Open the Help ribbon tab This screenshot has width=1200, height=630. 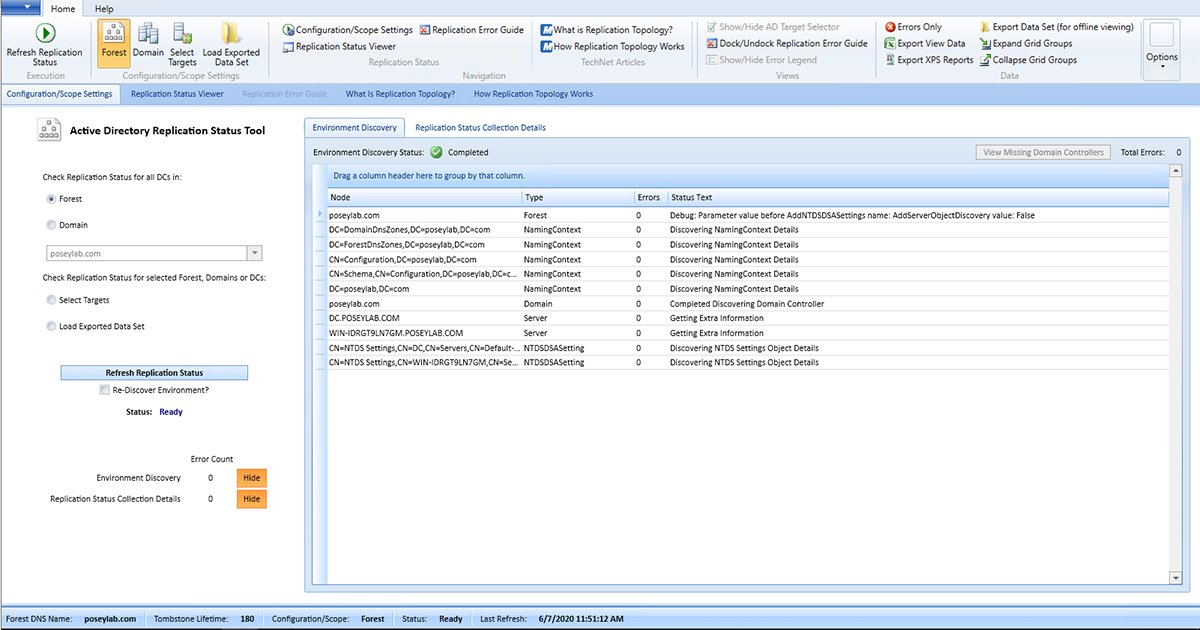[104, 8]
